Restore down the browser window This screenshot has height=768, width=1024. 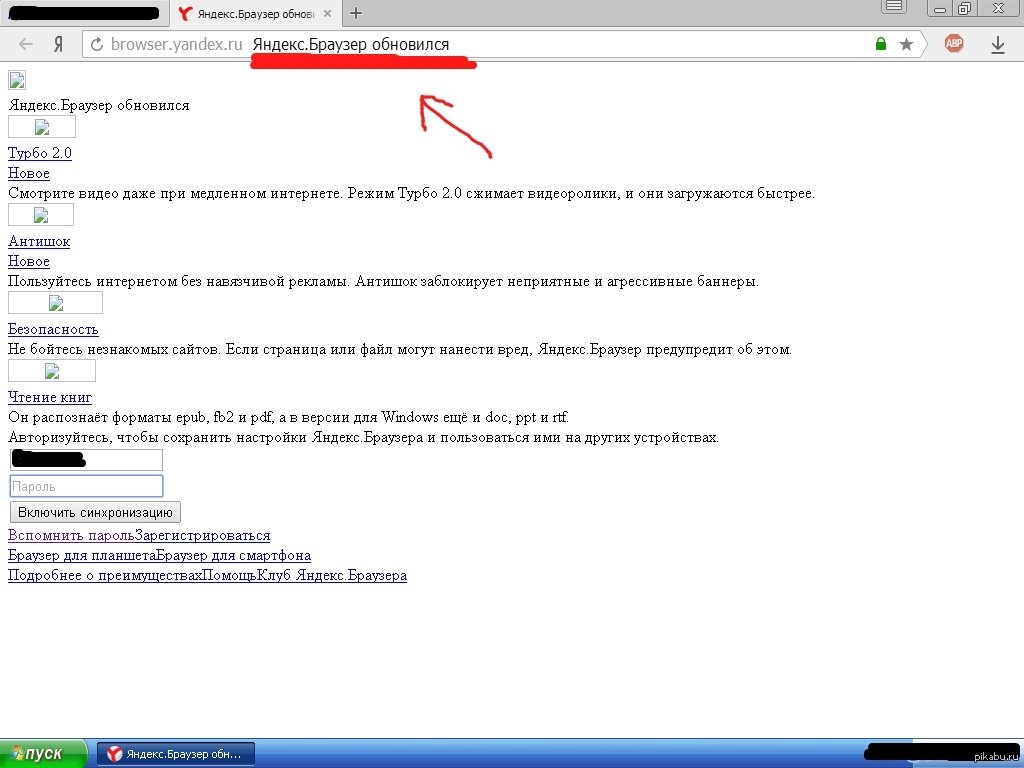[965, 8]
